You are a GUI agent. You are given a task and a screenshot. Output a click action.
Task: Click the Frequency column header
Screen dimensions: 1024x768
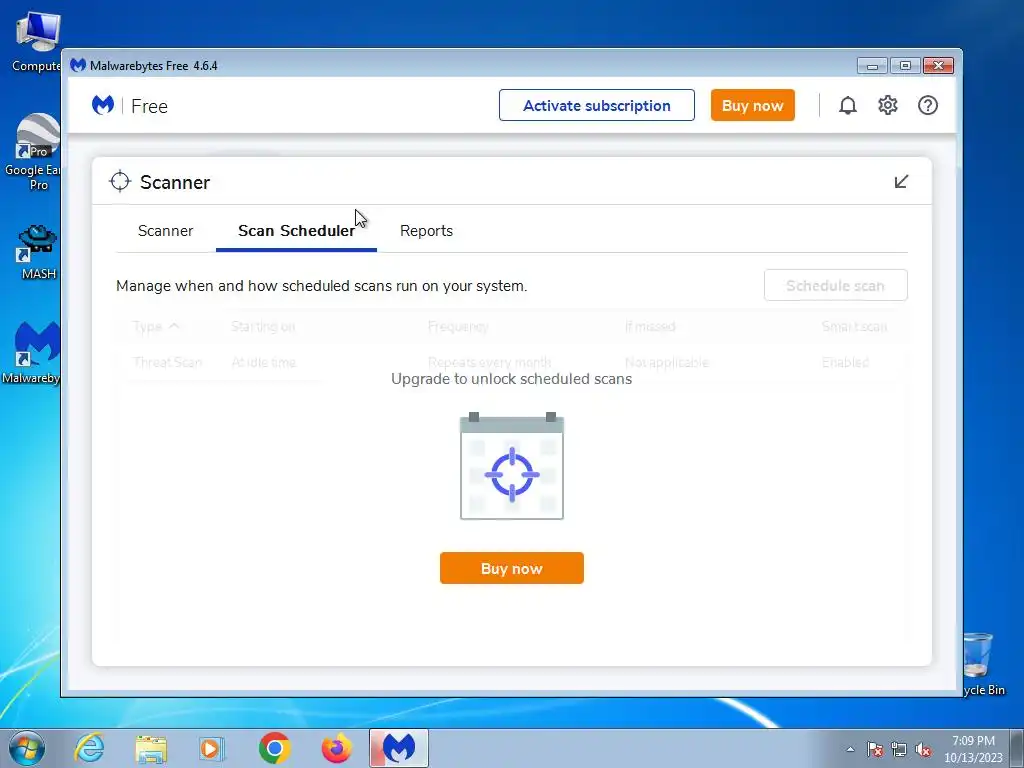(x=458, y=327)
